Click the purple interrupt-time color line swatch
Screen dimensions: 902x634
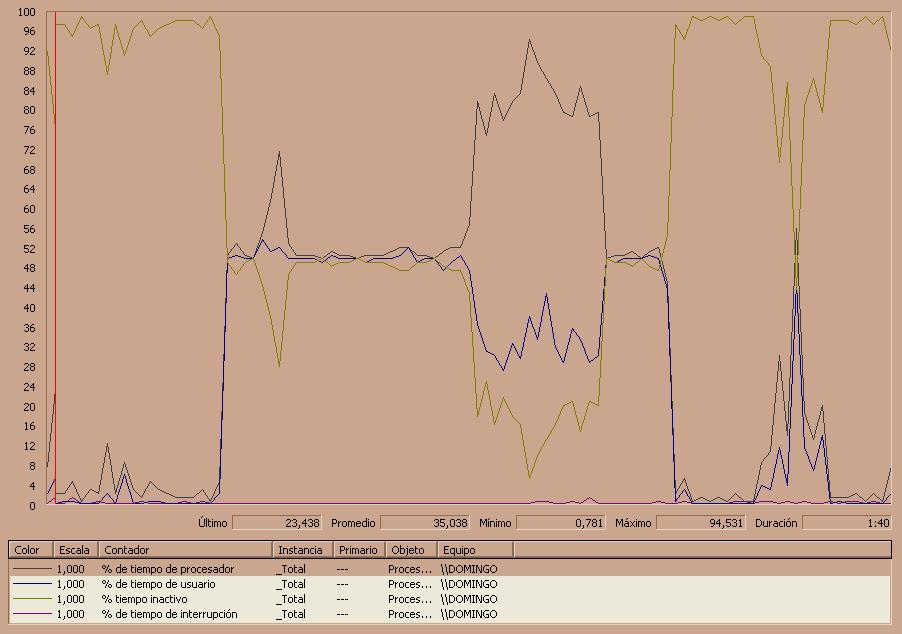point(32,613)
